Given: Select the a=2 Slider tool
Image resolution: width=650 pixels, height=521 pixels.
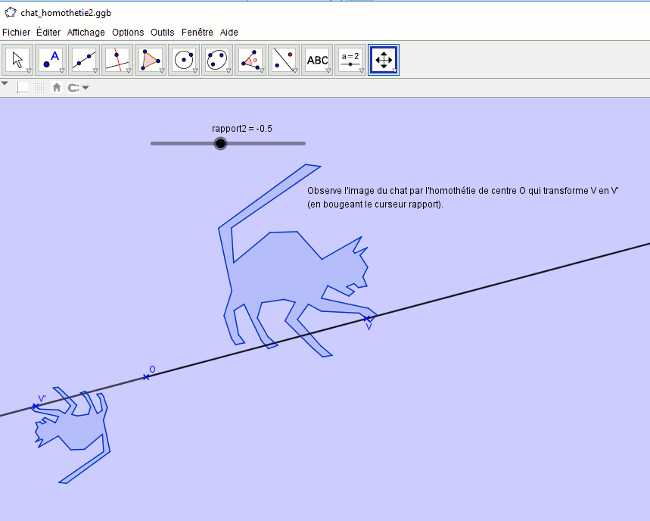Looking at the screenshot, I should (x=350, y=60).
